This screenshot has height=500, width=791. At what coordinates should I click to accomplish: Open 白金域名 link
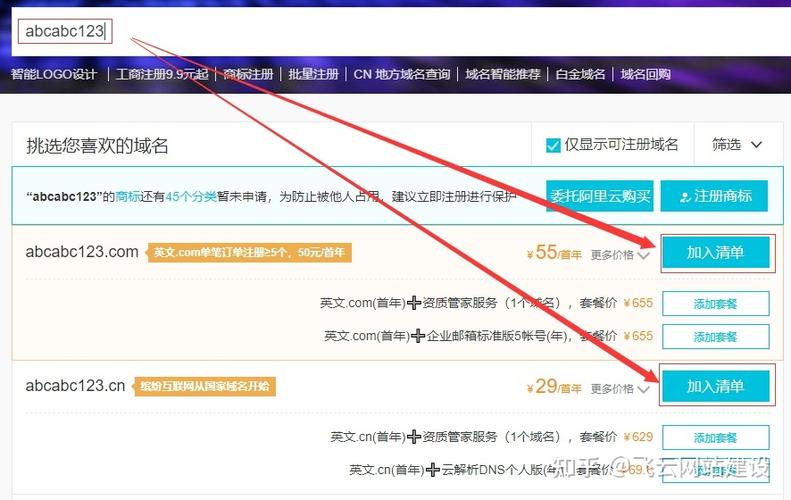click(580, 75)
